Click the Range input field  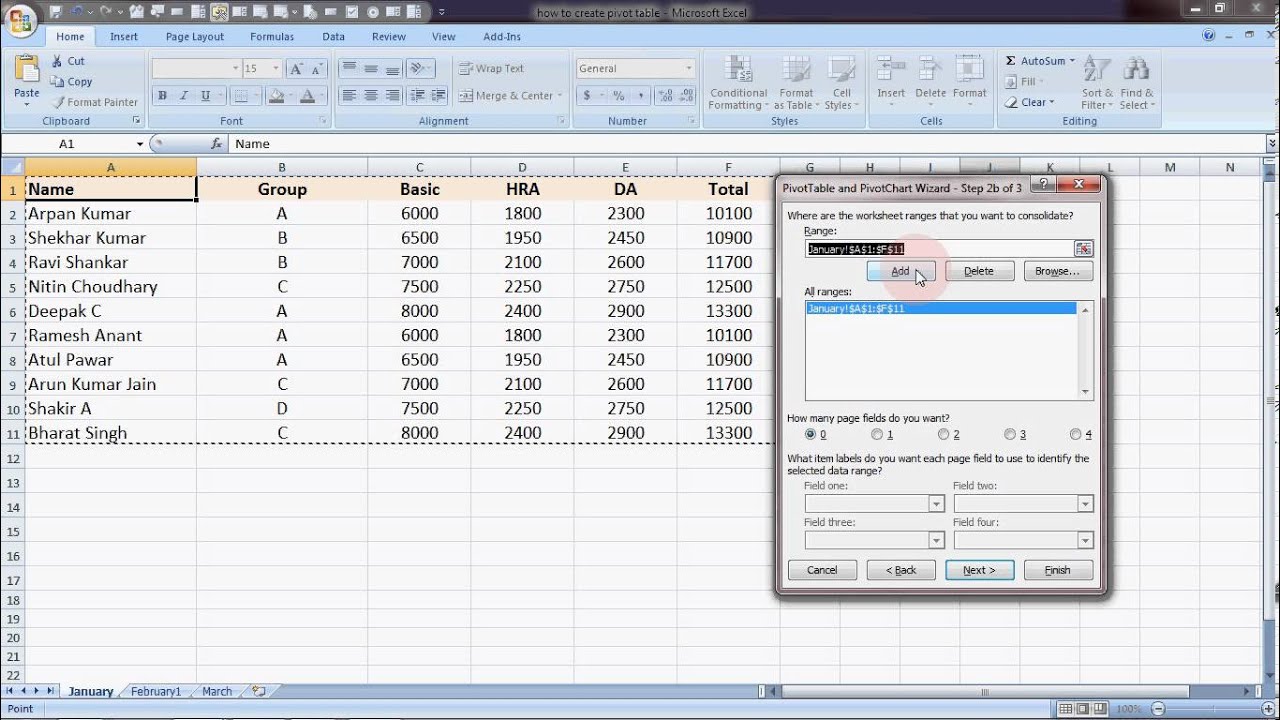[940, 249]
